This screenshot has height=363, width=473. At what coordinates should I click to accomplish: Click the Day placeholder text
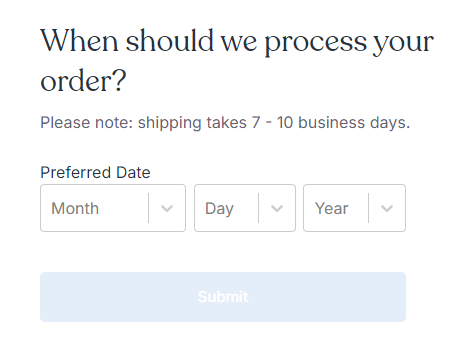pos(219,209)
